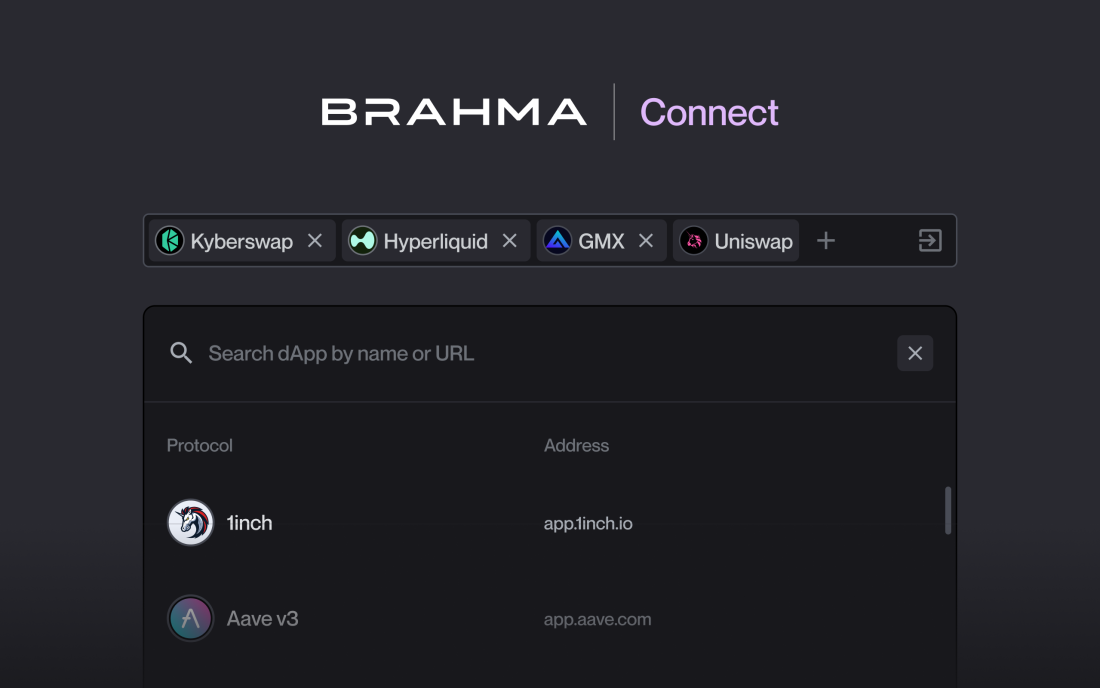
Task: Add a new dApp tab with plus icon
Action: click(826, 241)
